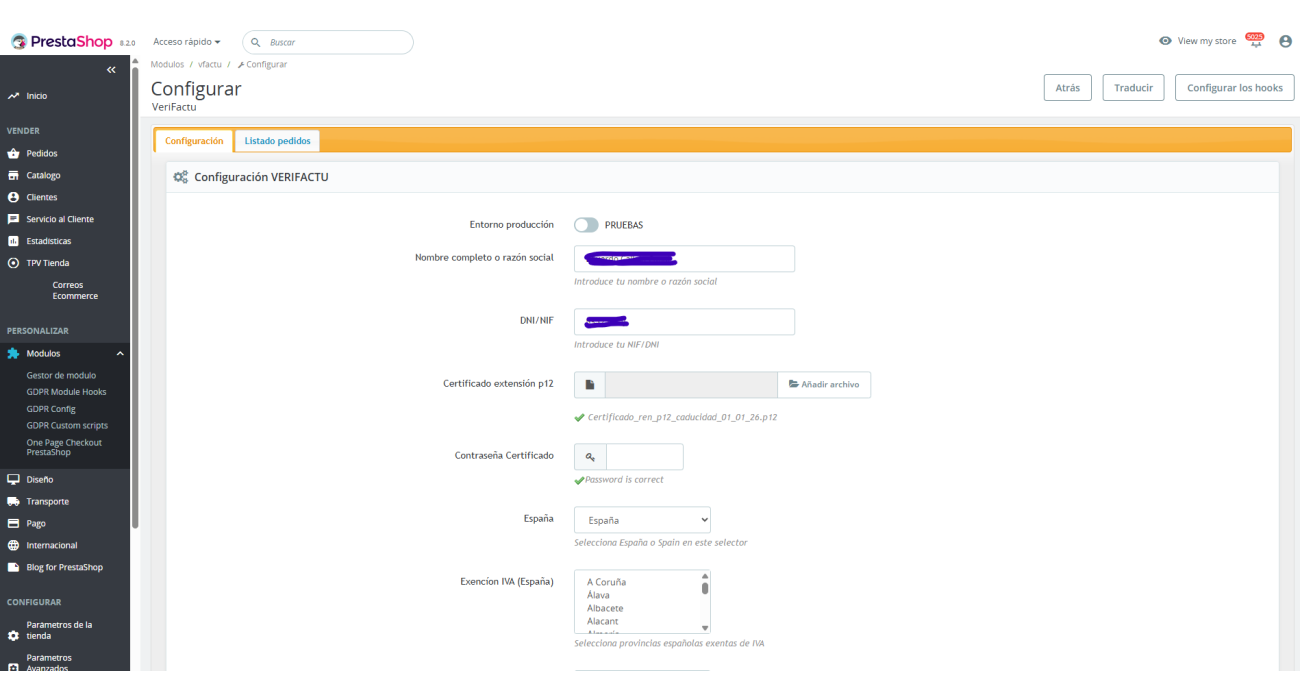Click the Internacional globe icon
The image size is (1300, 700).
click(13, 546)
